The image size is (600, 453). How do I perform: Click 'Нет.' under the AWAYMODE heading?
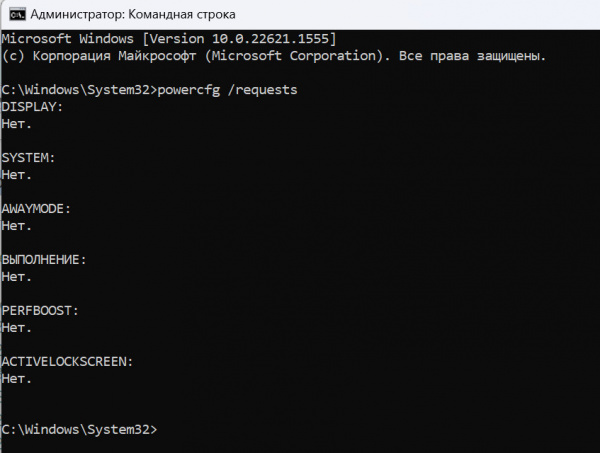[x=17, y=225]
